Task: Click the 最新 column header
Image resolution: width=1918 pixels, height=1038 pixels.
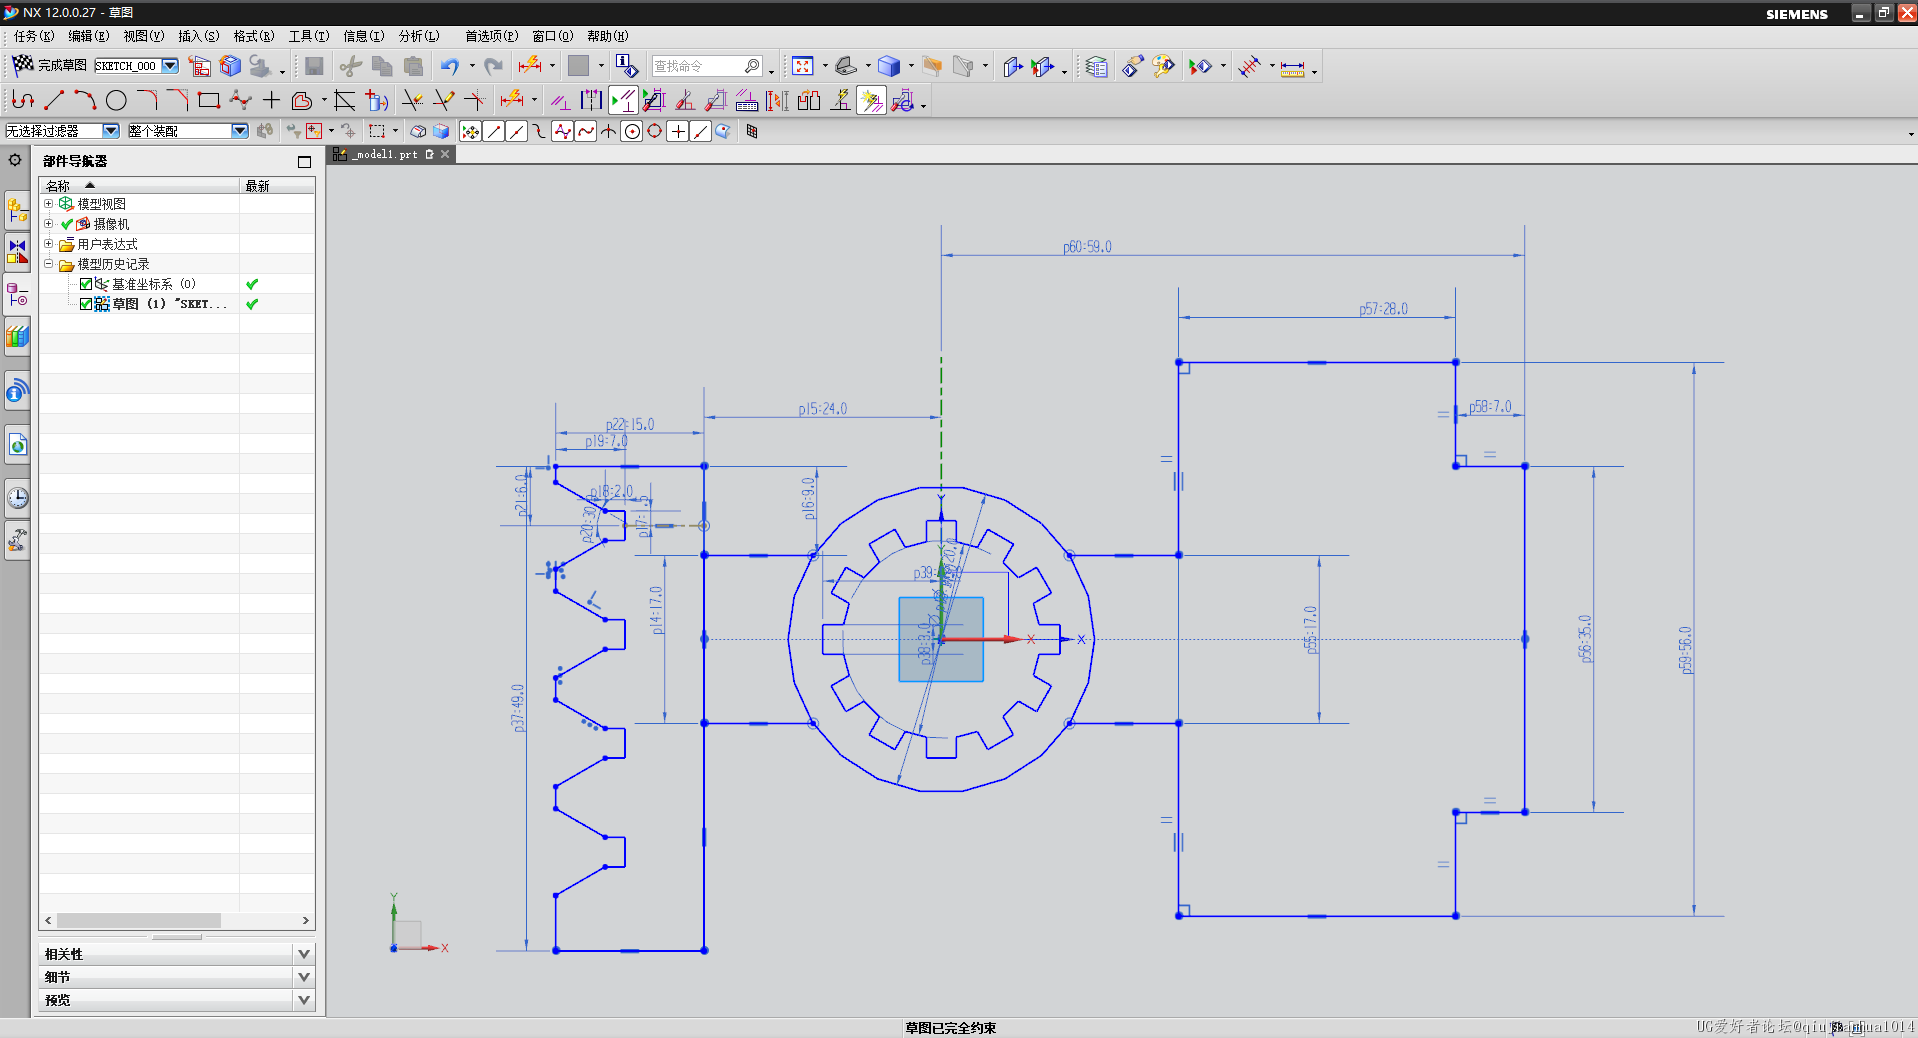Action: coord(277,186)
